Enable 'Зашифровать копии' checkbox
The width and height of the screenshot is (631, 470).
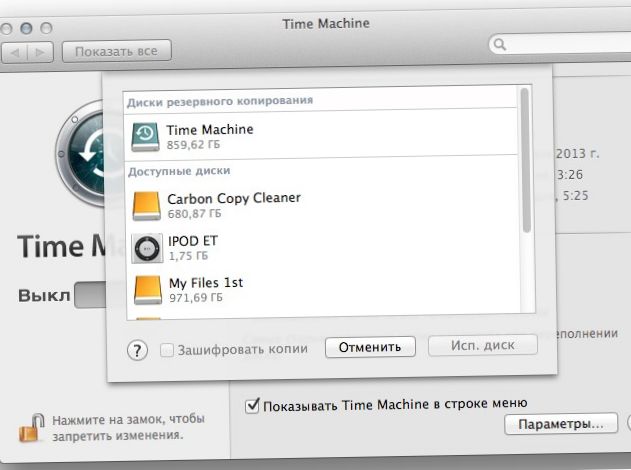[167, 350]
